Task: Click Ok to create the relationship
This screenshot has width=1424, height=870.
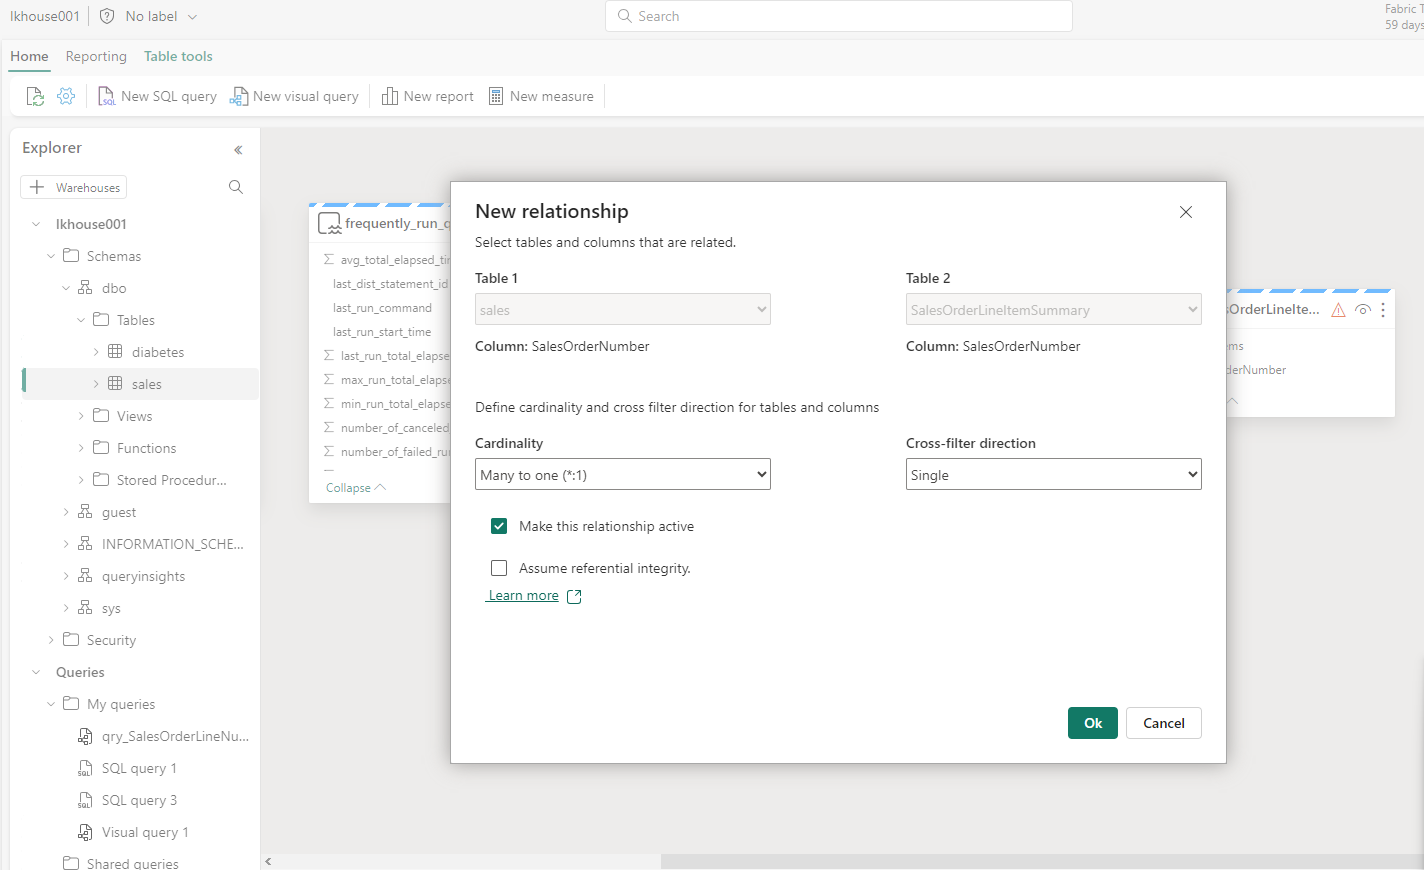Action: click(x=1093, y=723)
